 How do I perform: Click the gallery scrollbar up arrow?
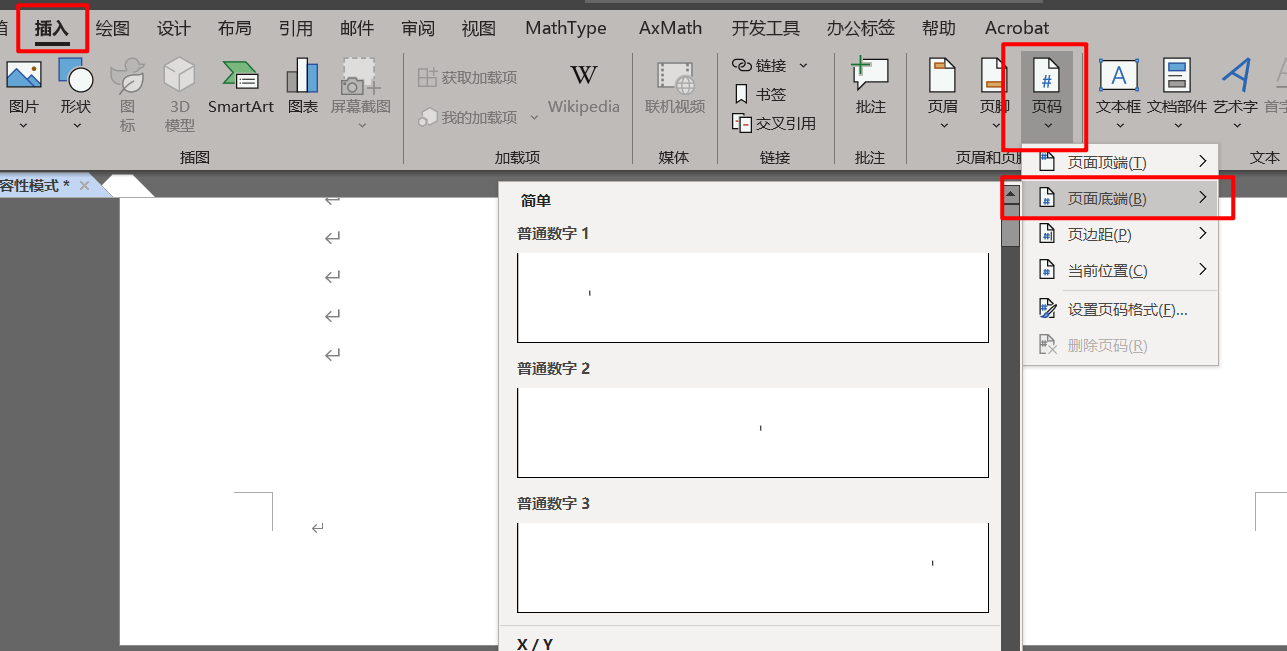1011,195
